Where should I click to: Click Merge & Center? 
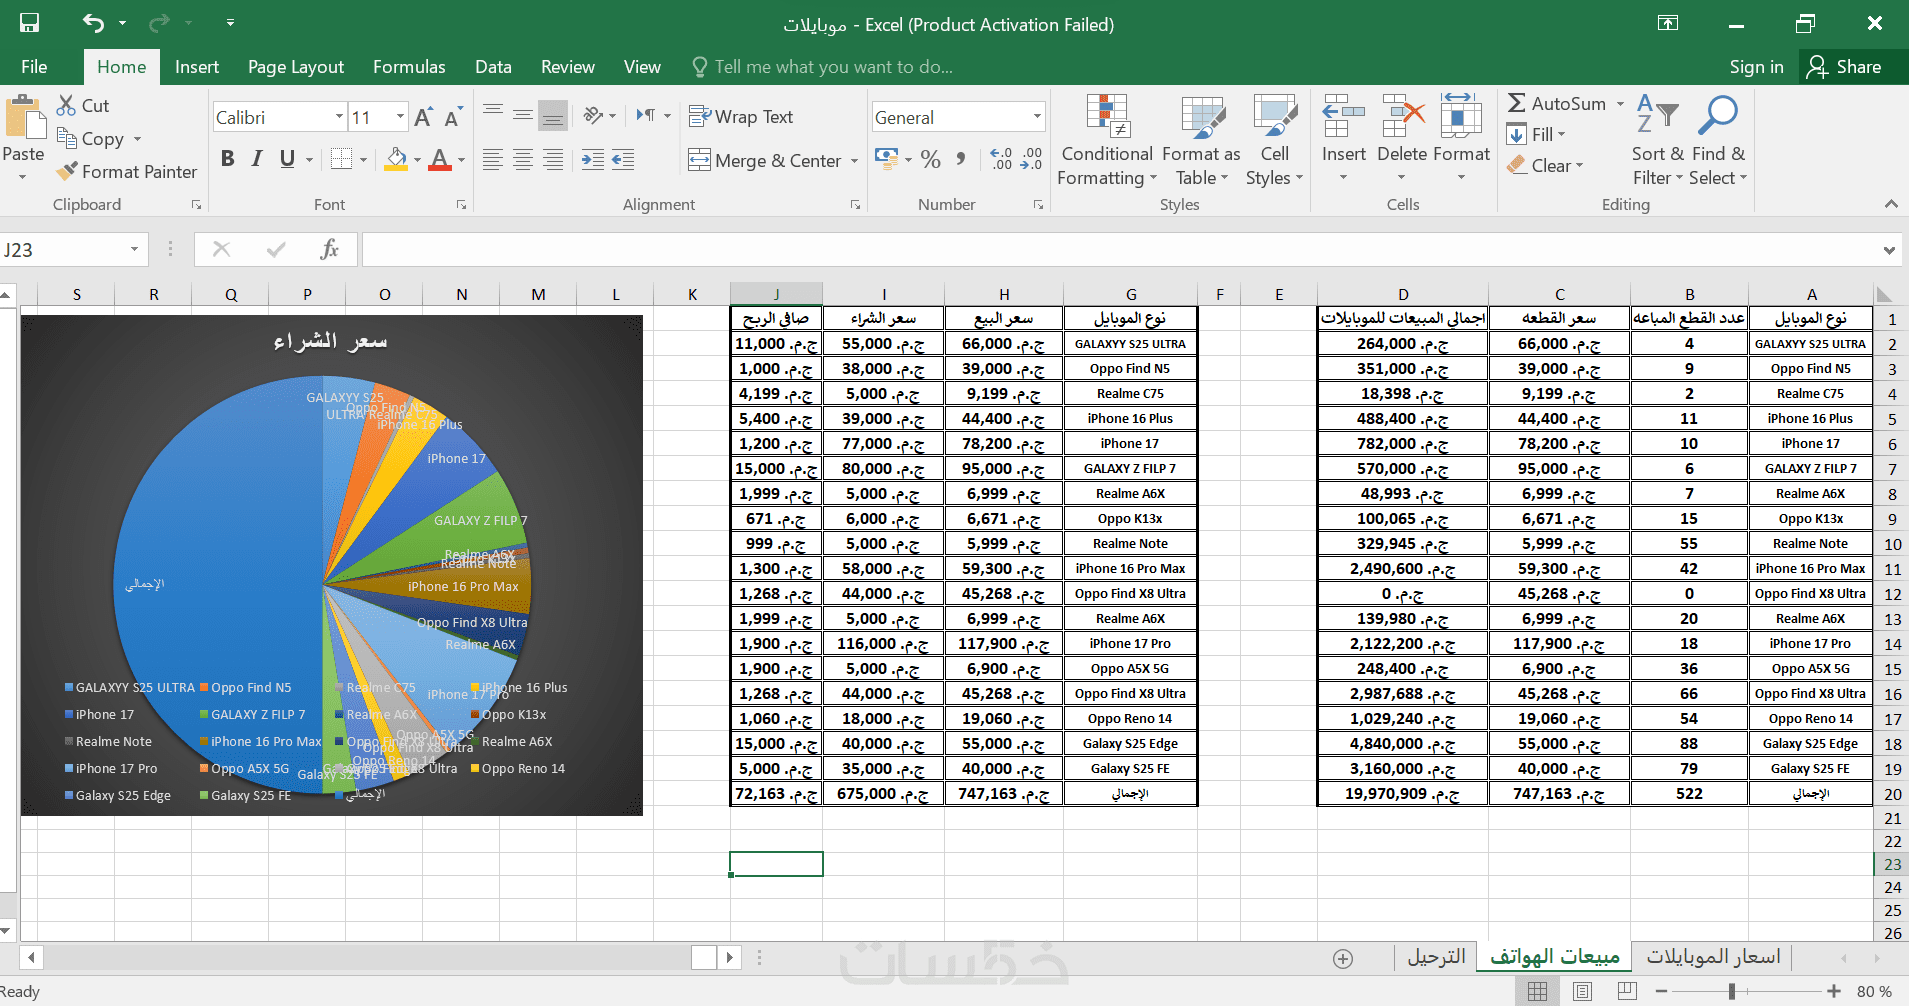(x=766, y=161)
